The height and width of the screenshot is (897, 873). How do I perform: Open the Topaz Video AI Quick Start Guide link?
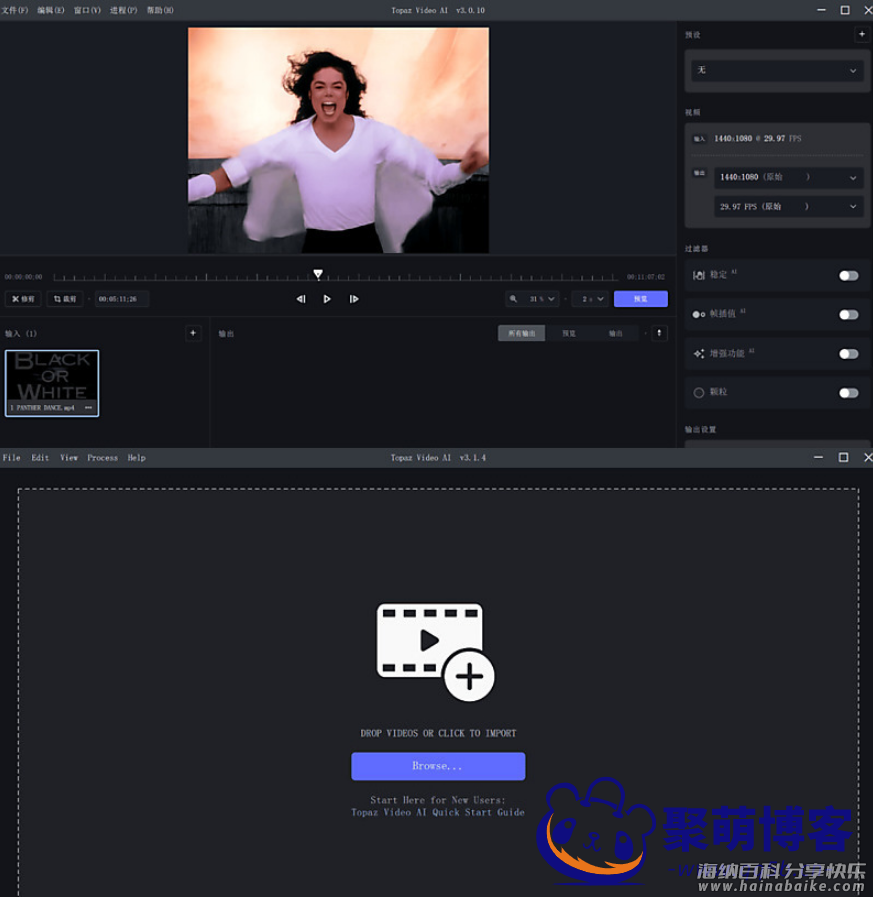(438, 812)
